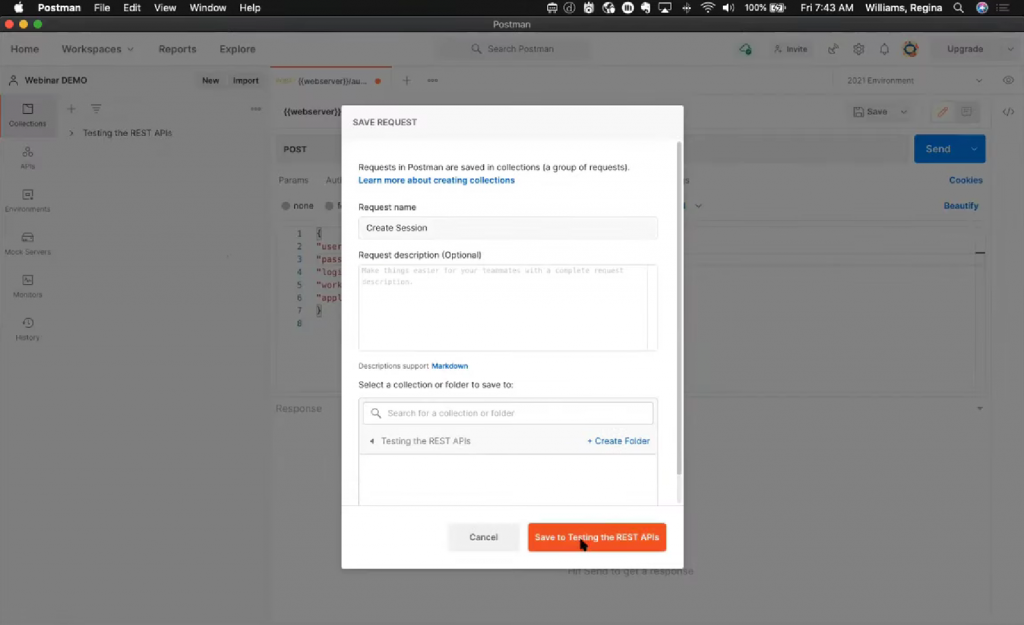Open the APIs sidebar panel
Screen dimensions: 1024x625
click(27, 157)
